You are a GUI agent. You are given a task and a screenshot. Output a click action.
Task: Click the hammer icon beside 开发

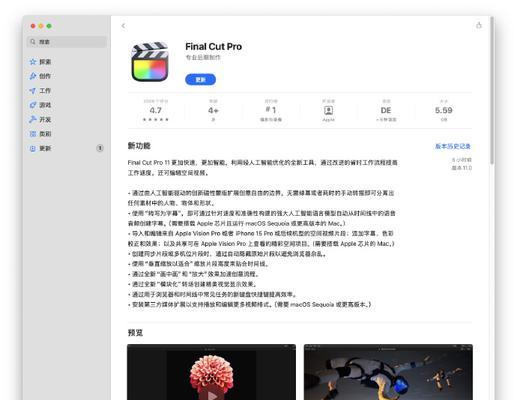pos(33,119)
